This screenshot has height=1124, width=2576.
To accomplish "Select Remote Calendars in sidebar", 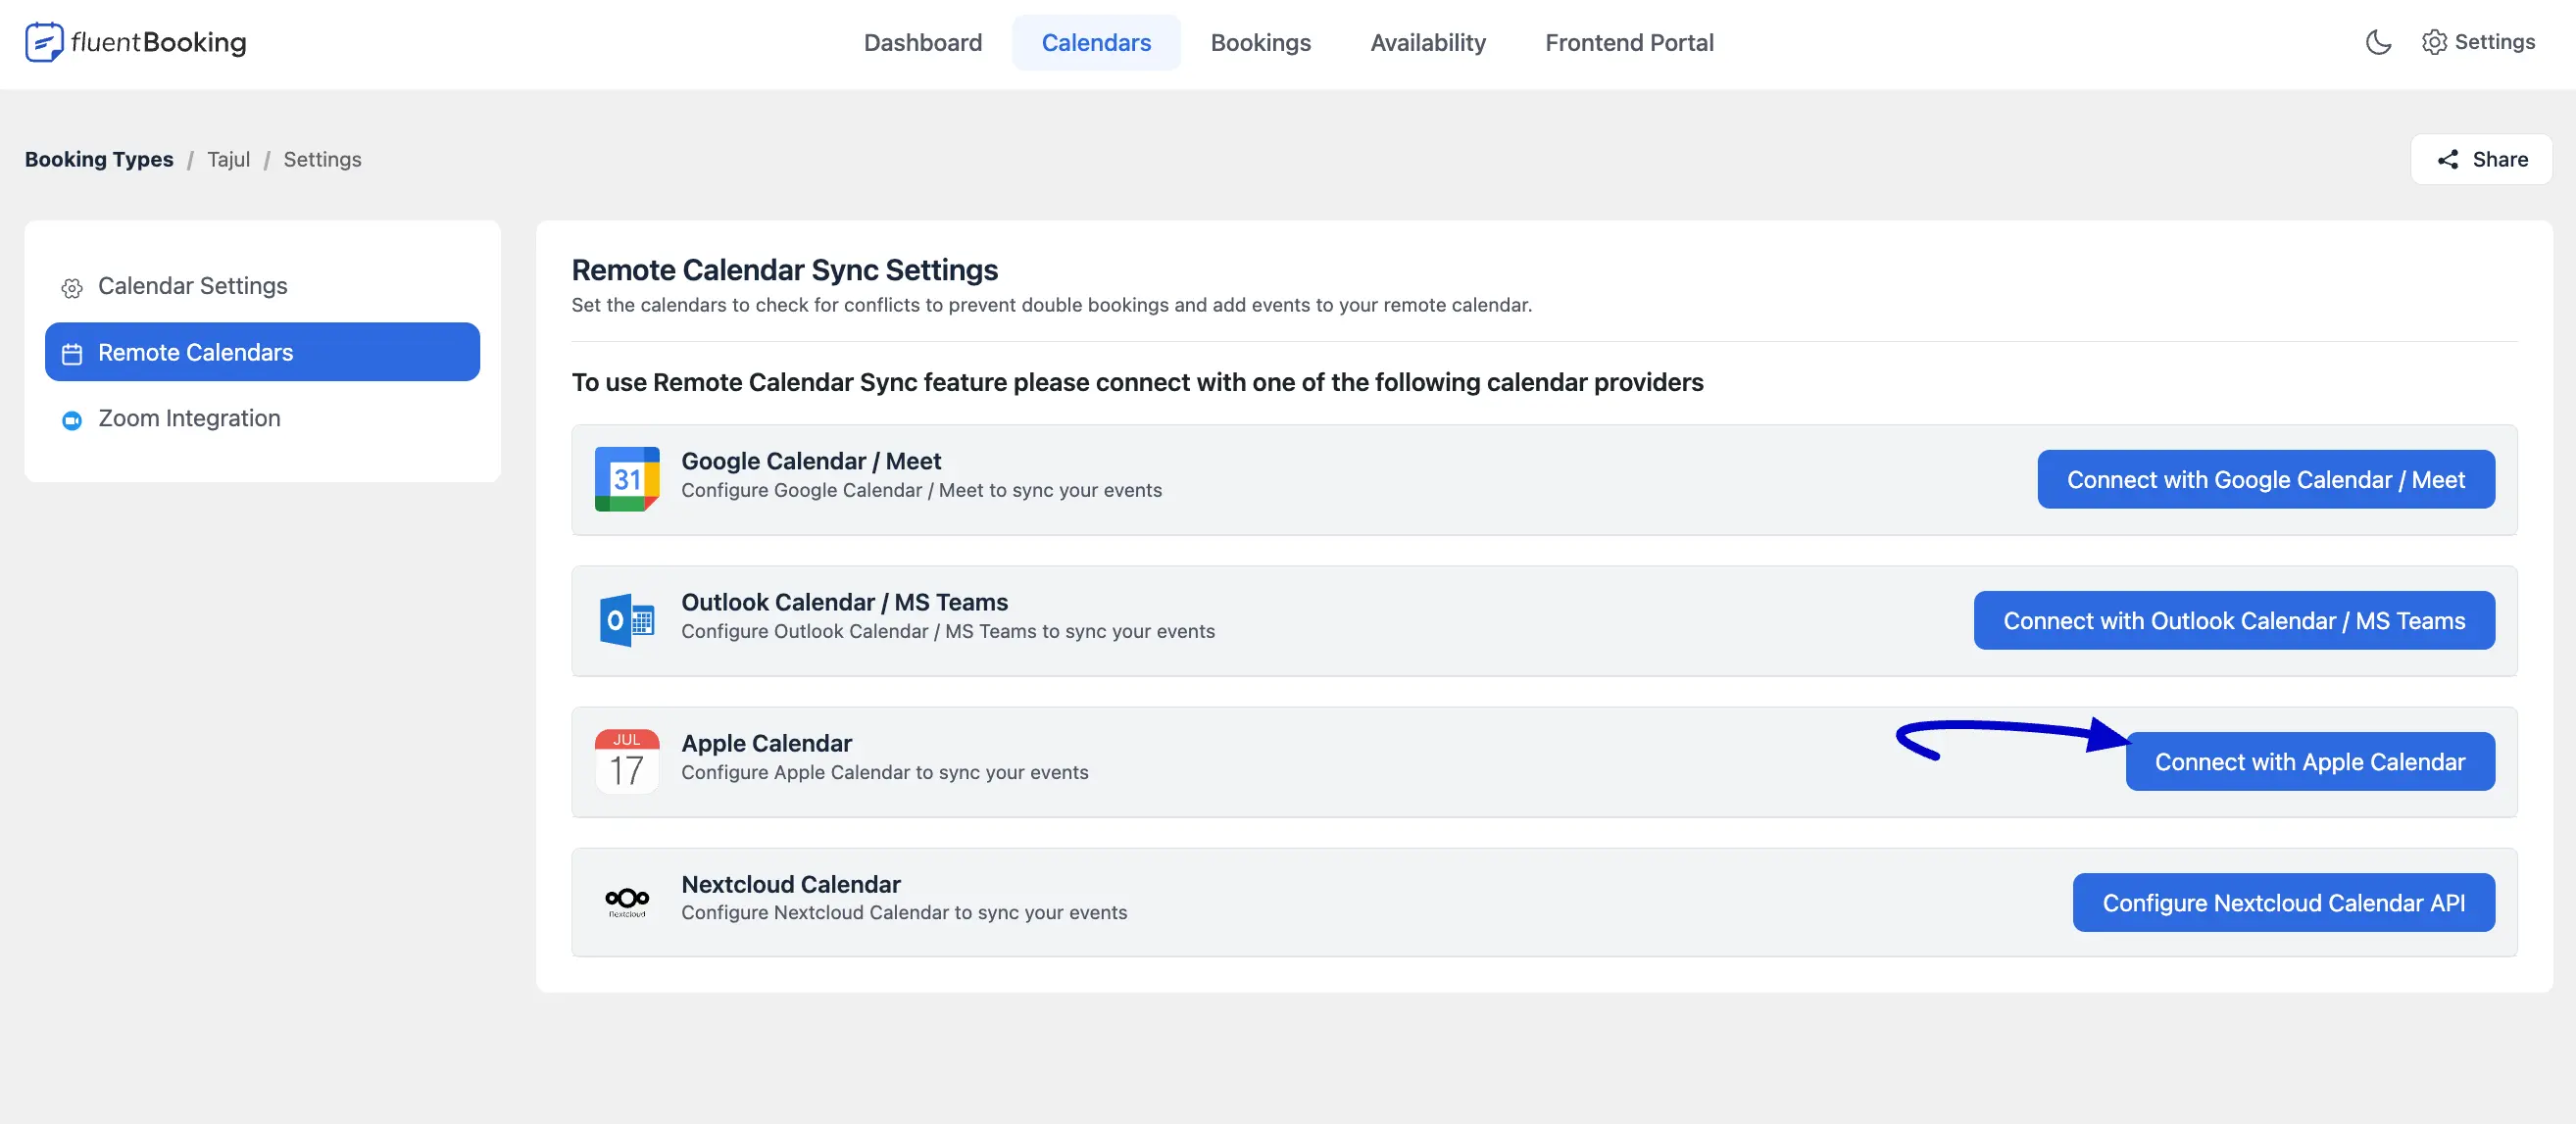I will 262,352.
